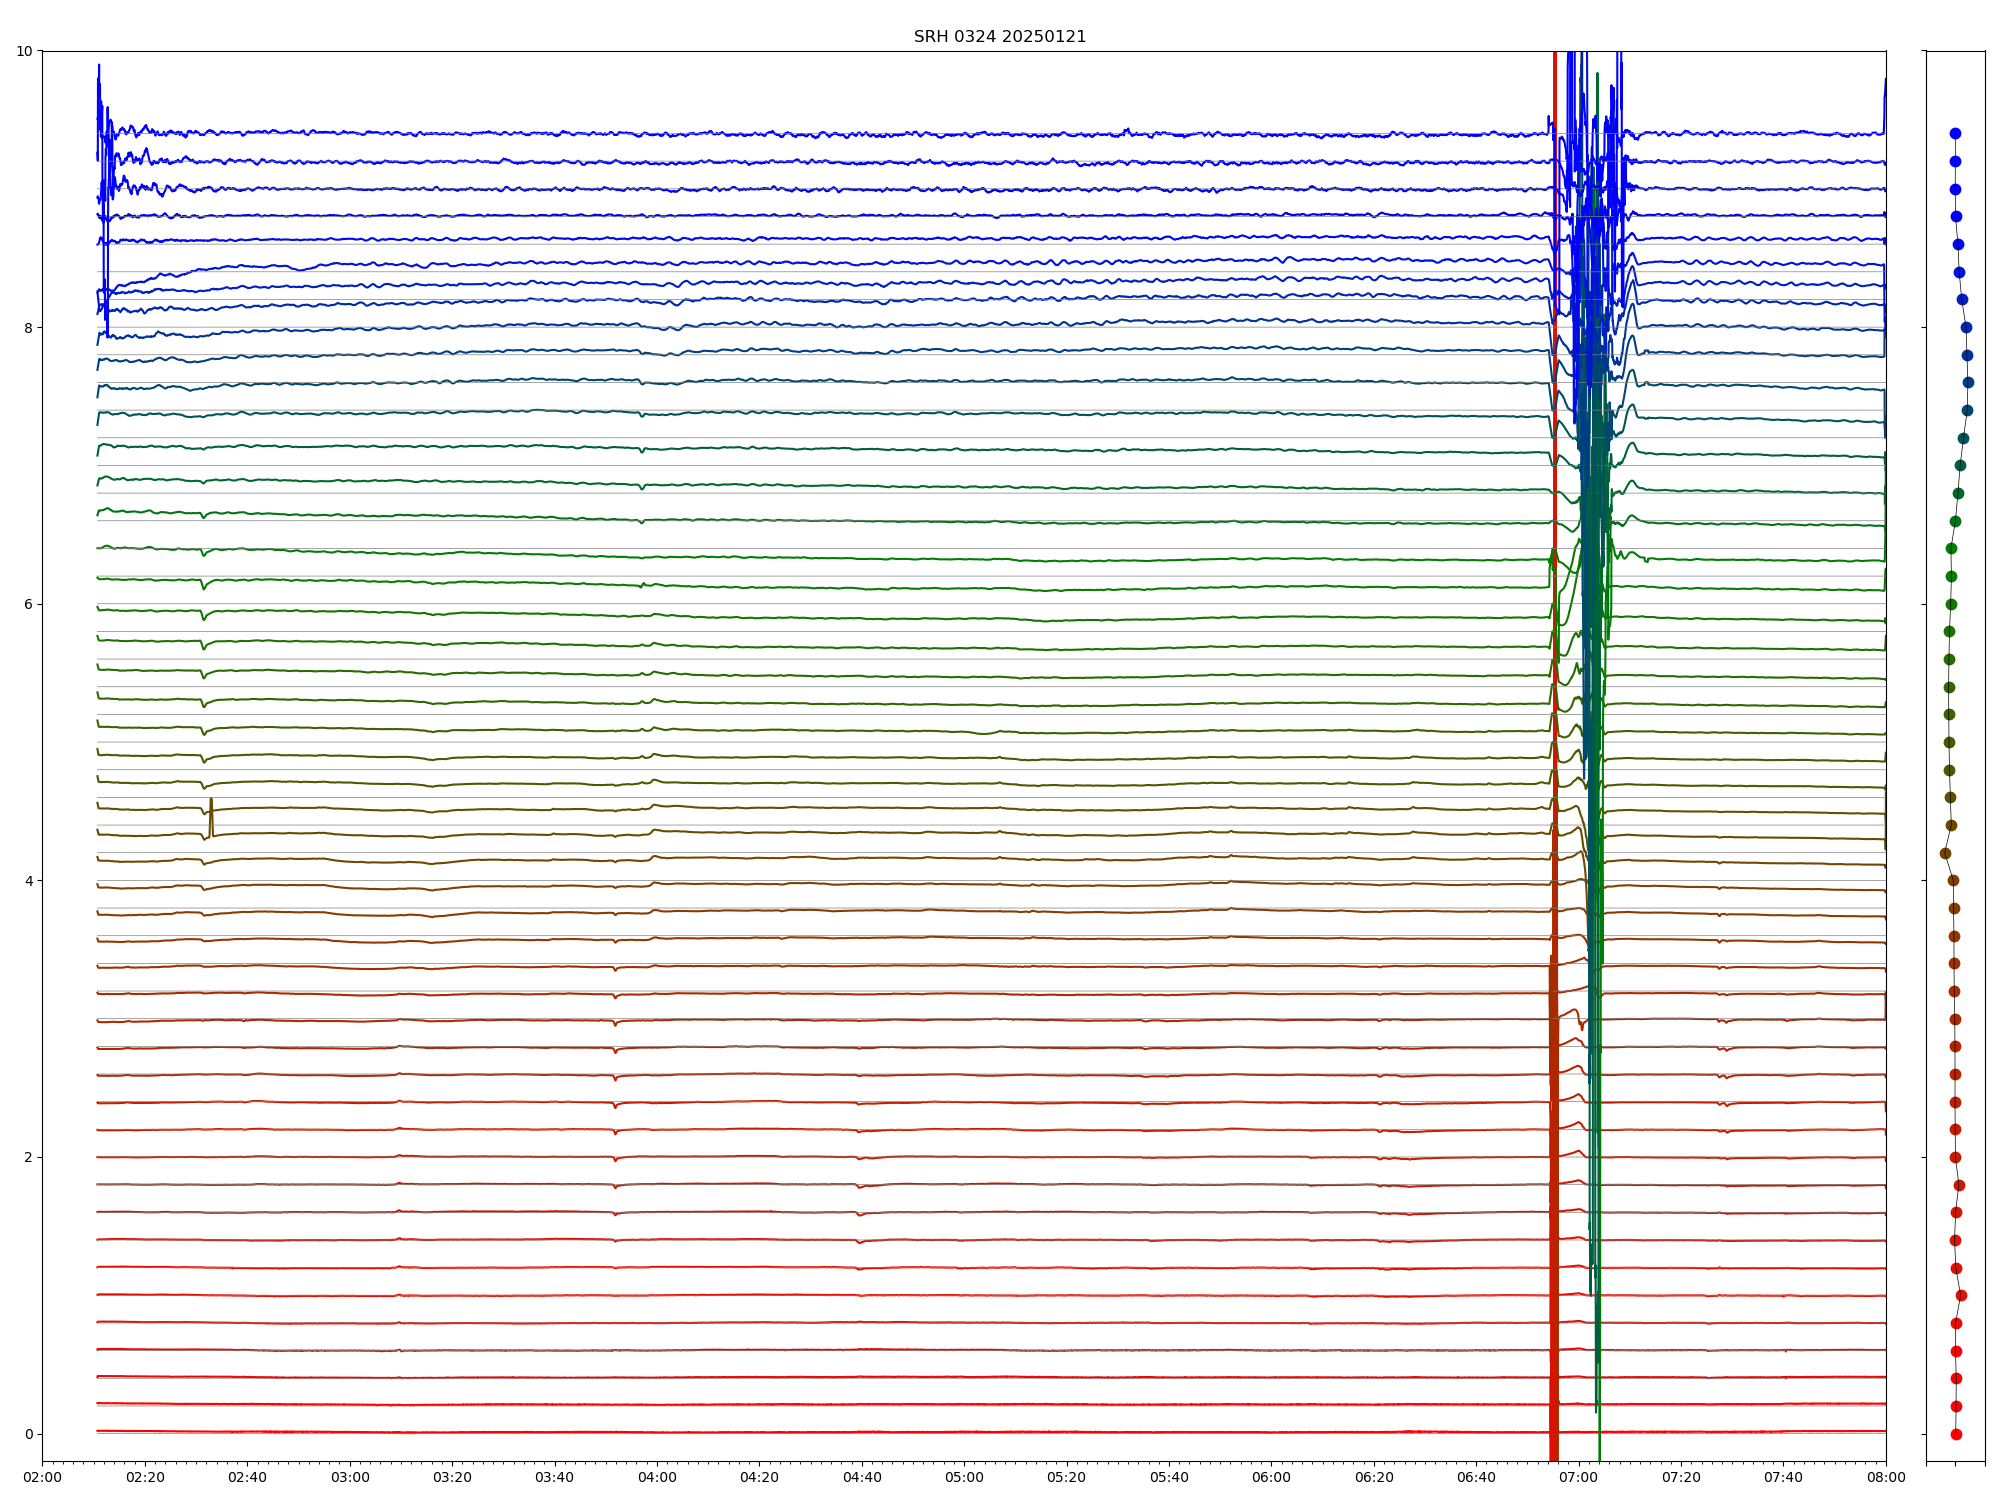Click the y-axis tick label 10

24,51
